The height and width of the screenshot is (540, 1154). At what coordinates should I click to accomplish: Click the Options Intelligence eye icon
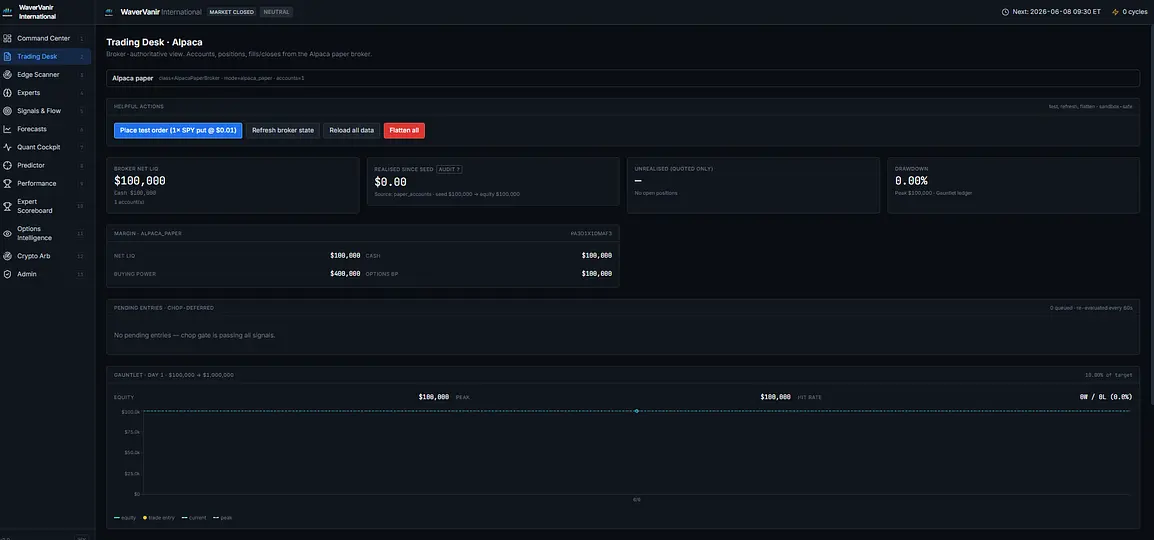(x=7, y=233)
